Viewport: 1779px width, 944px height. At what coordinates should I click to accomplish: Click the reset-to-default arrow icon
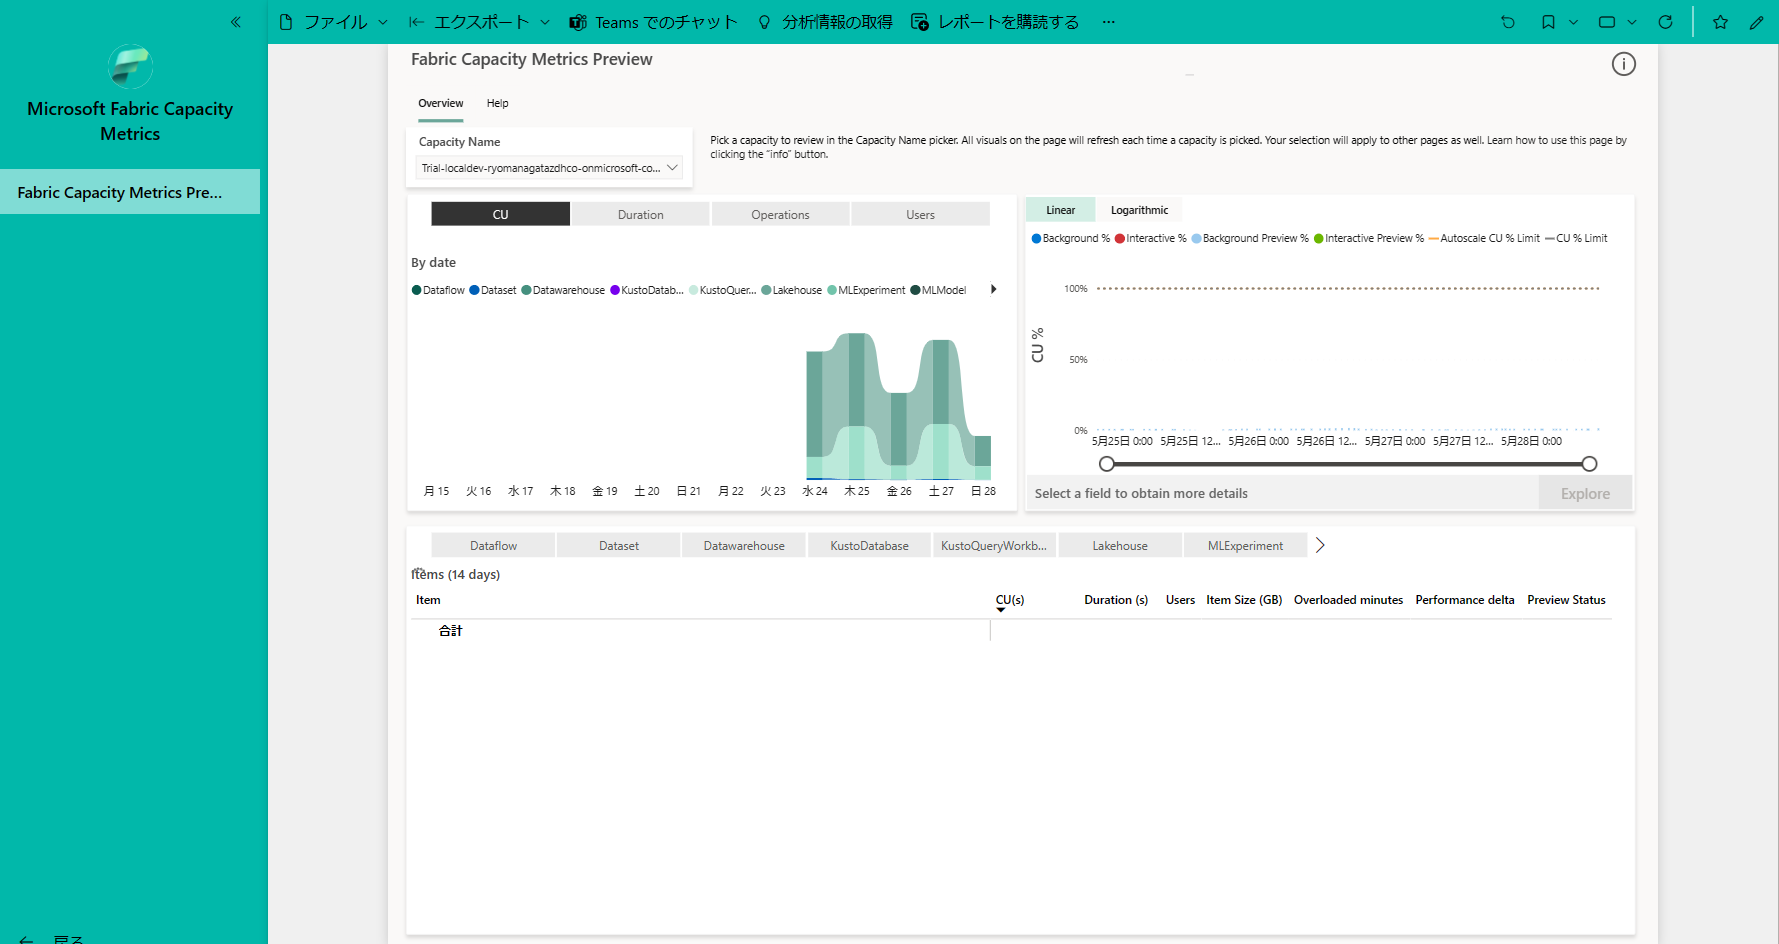1508,21
